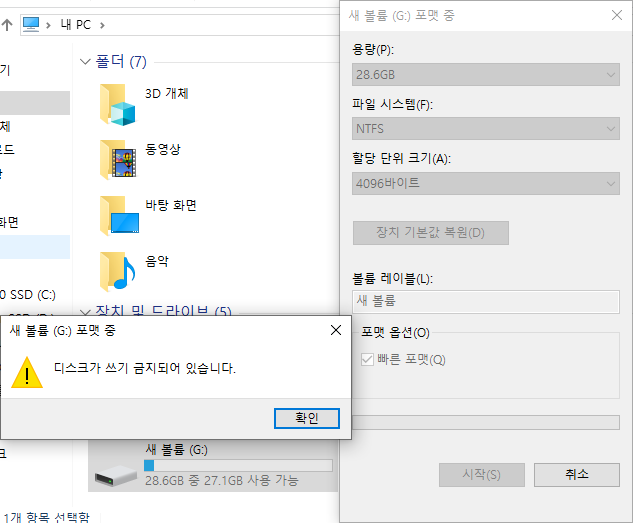Select the 바탕 화면 folder icon
The image size is (633, 523).
point(119,216)
